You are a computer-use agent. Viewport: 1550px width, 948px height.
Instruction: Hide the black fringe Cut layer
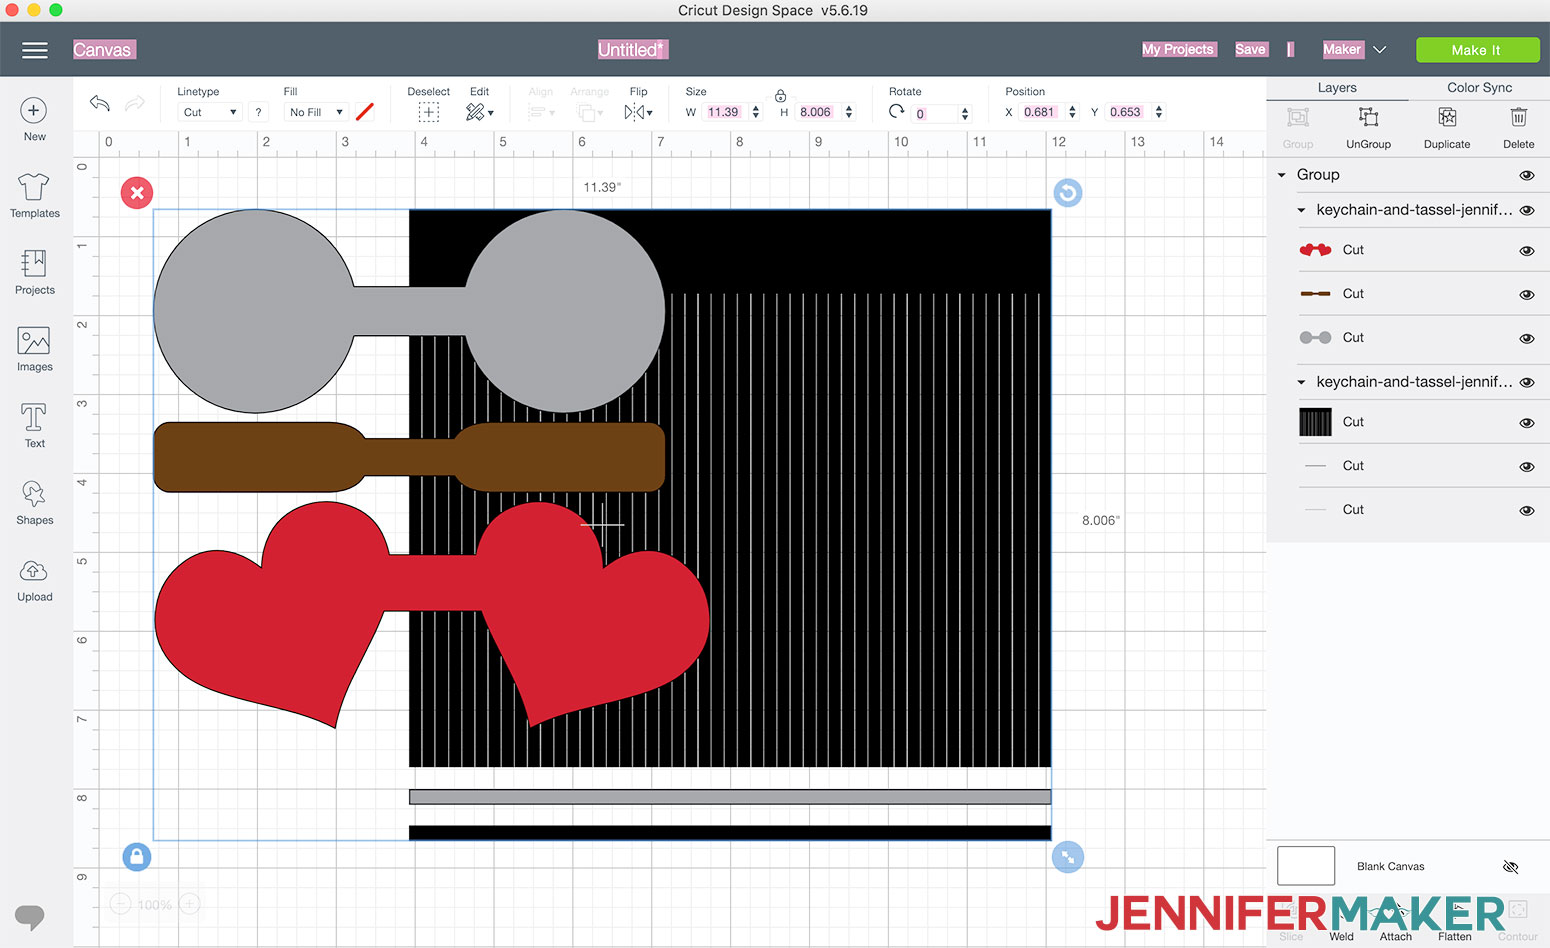click(x=1527, y=423)
